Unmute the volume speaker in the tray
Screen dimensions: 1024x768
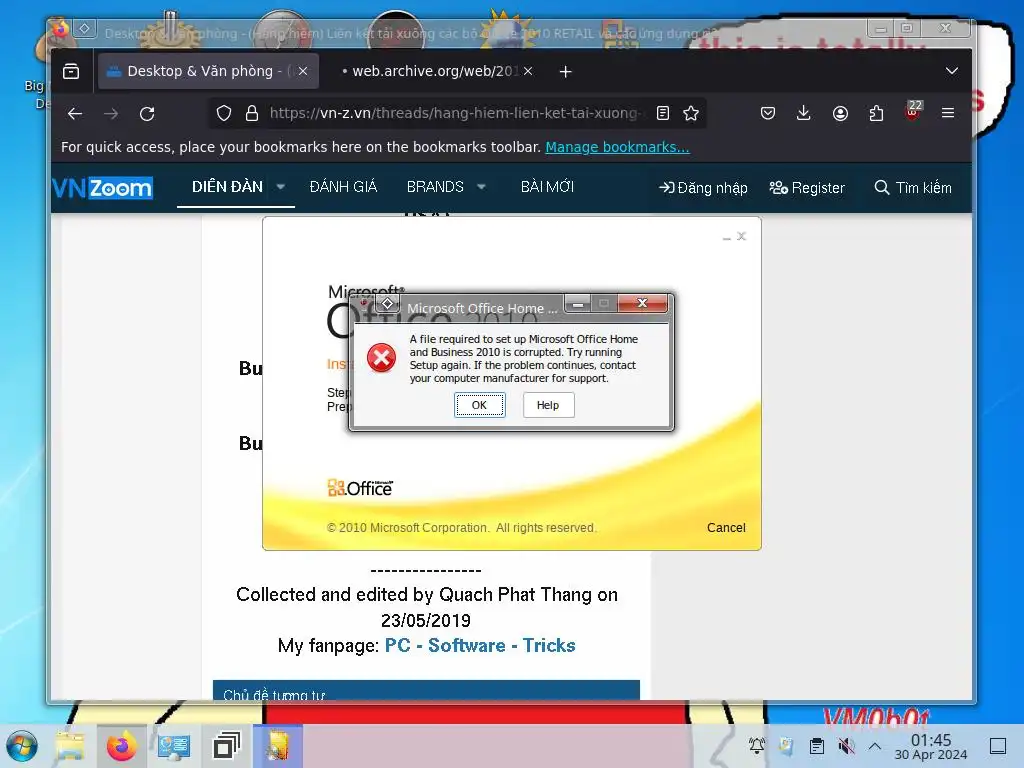point(846,746)
